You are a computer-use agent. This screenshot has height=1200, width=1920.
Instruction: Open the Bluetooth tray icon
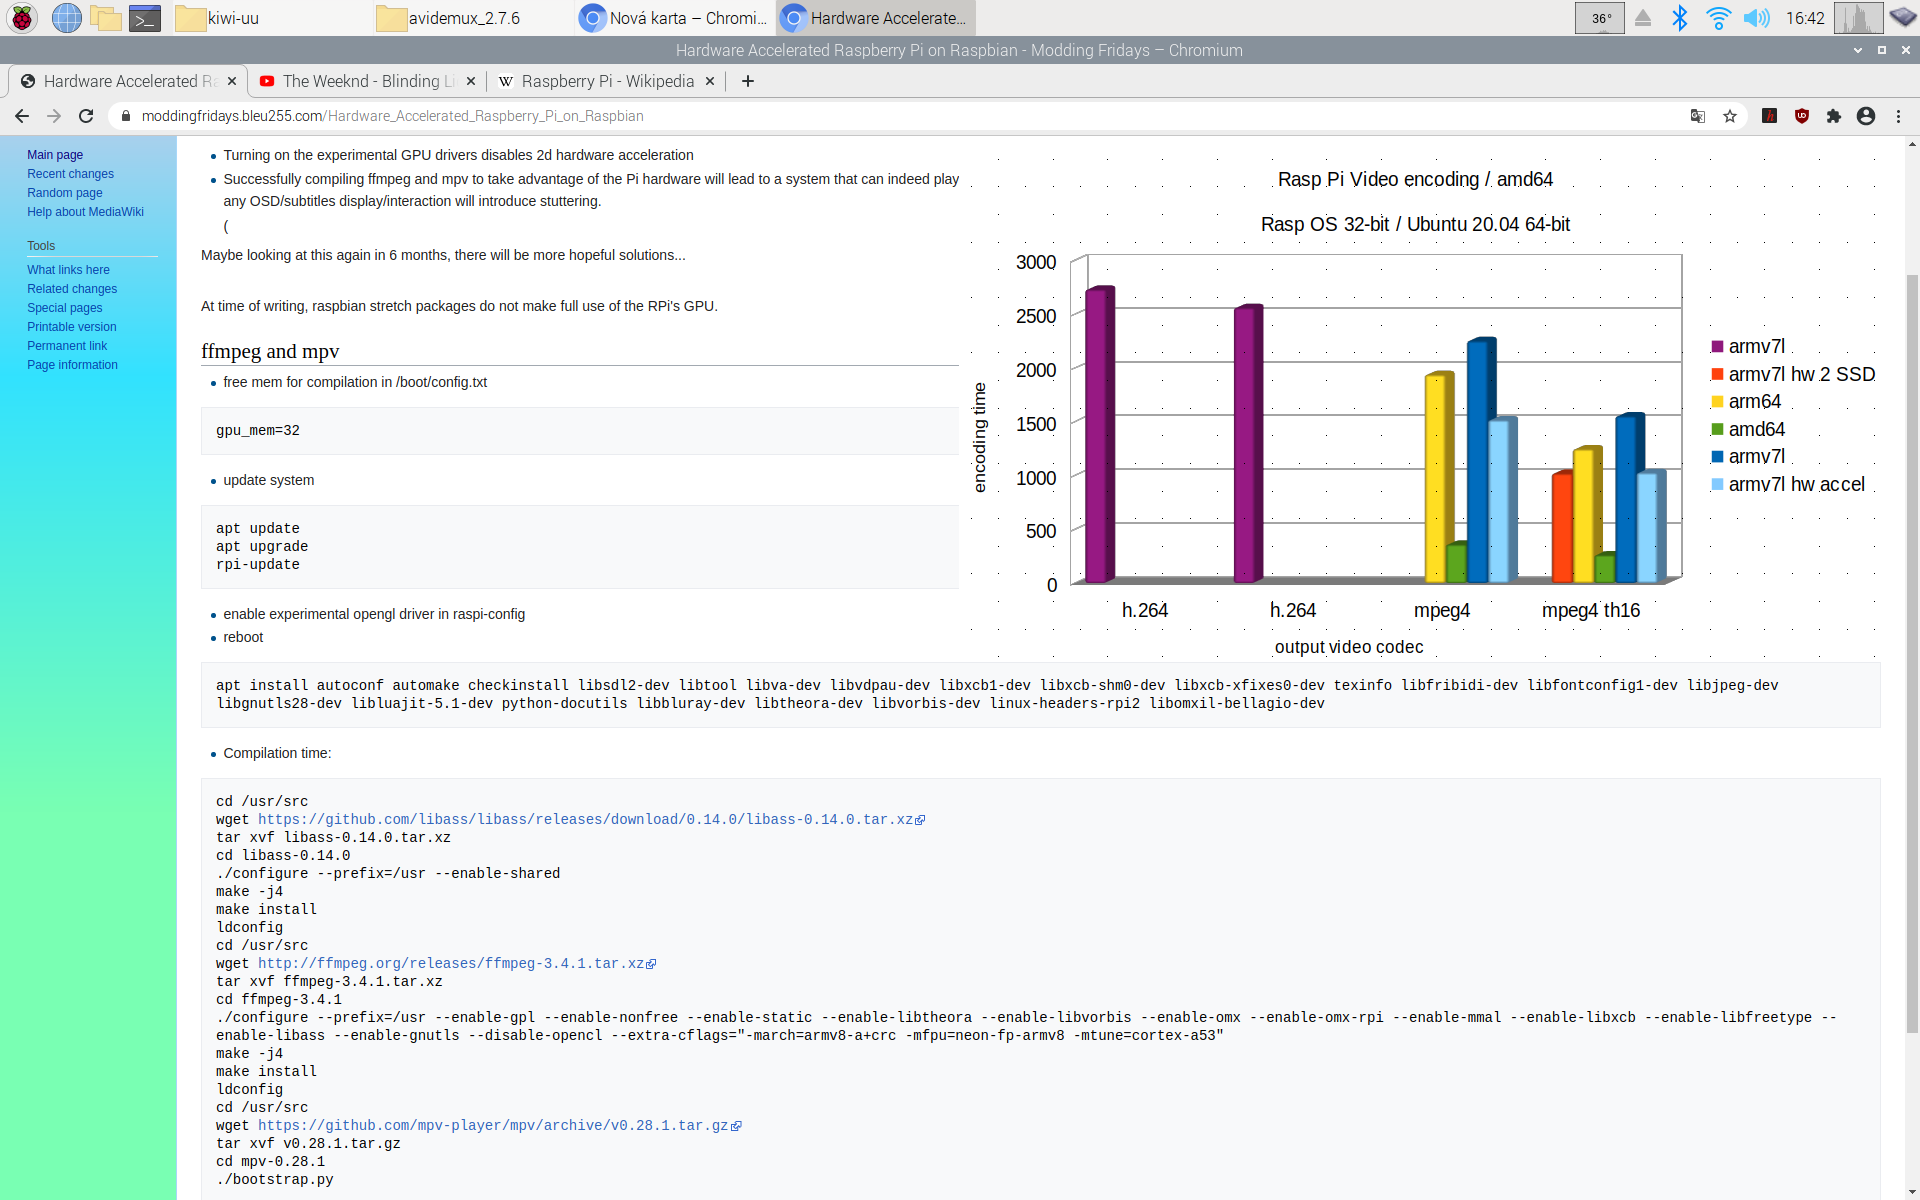pyautogui.click(x=1680, y=18)
